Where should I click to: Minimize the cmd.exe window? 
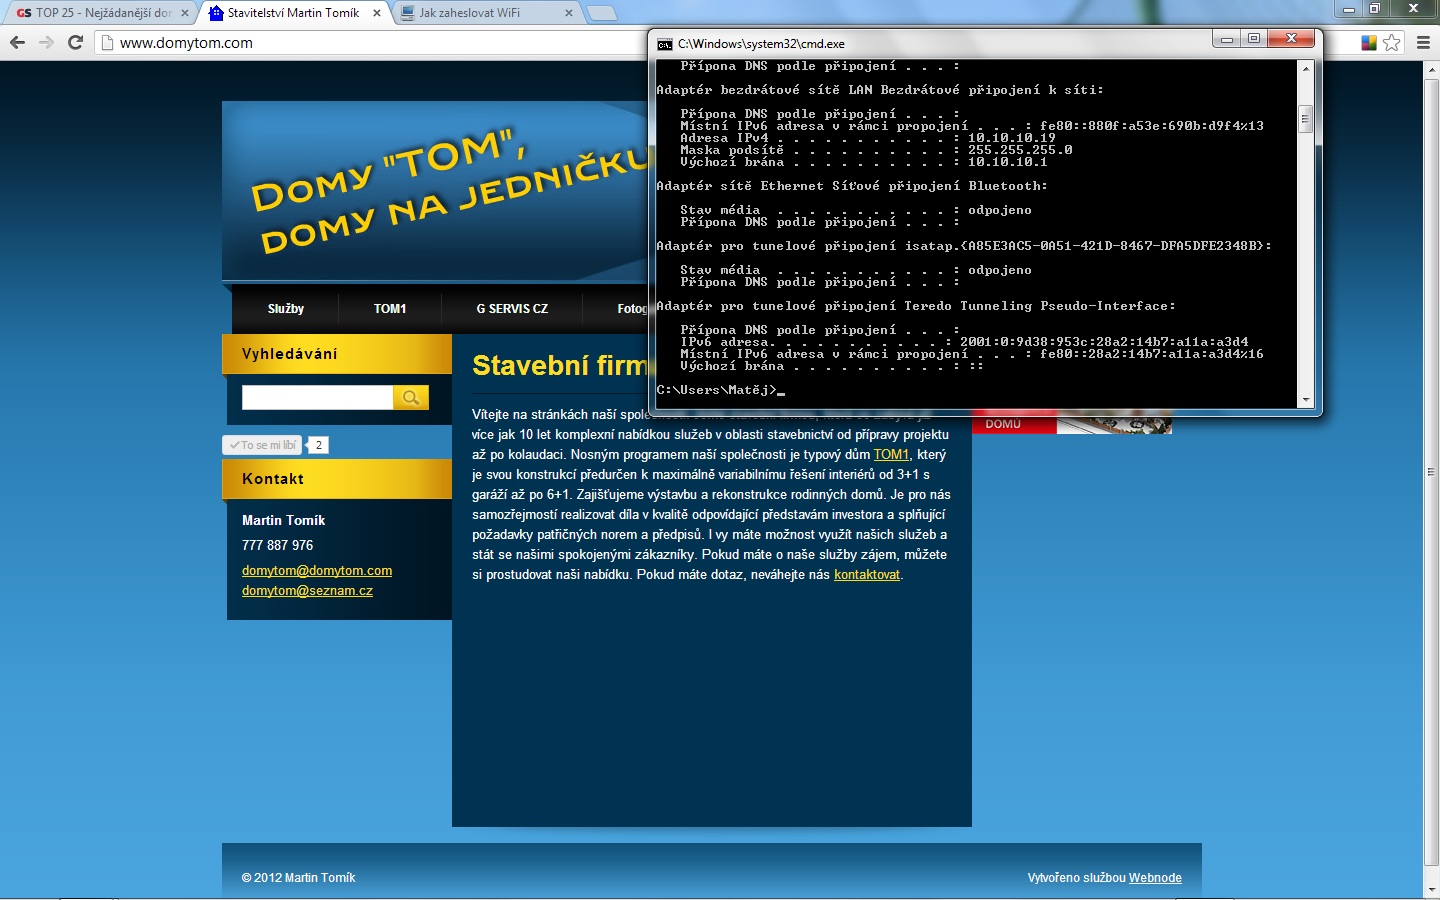(1226, 38)
